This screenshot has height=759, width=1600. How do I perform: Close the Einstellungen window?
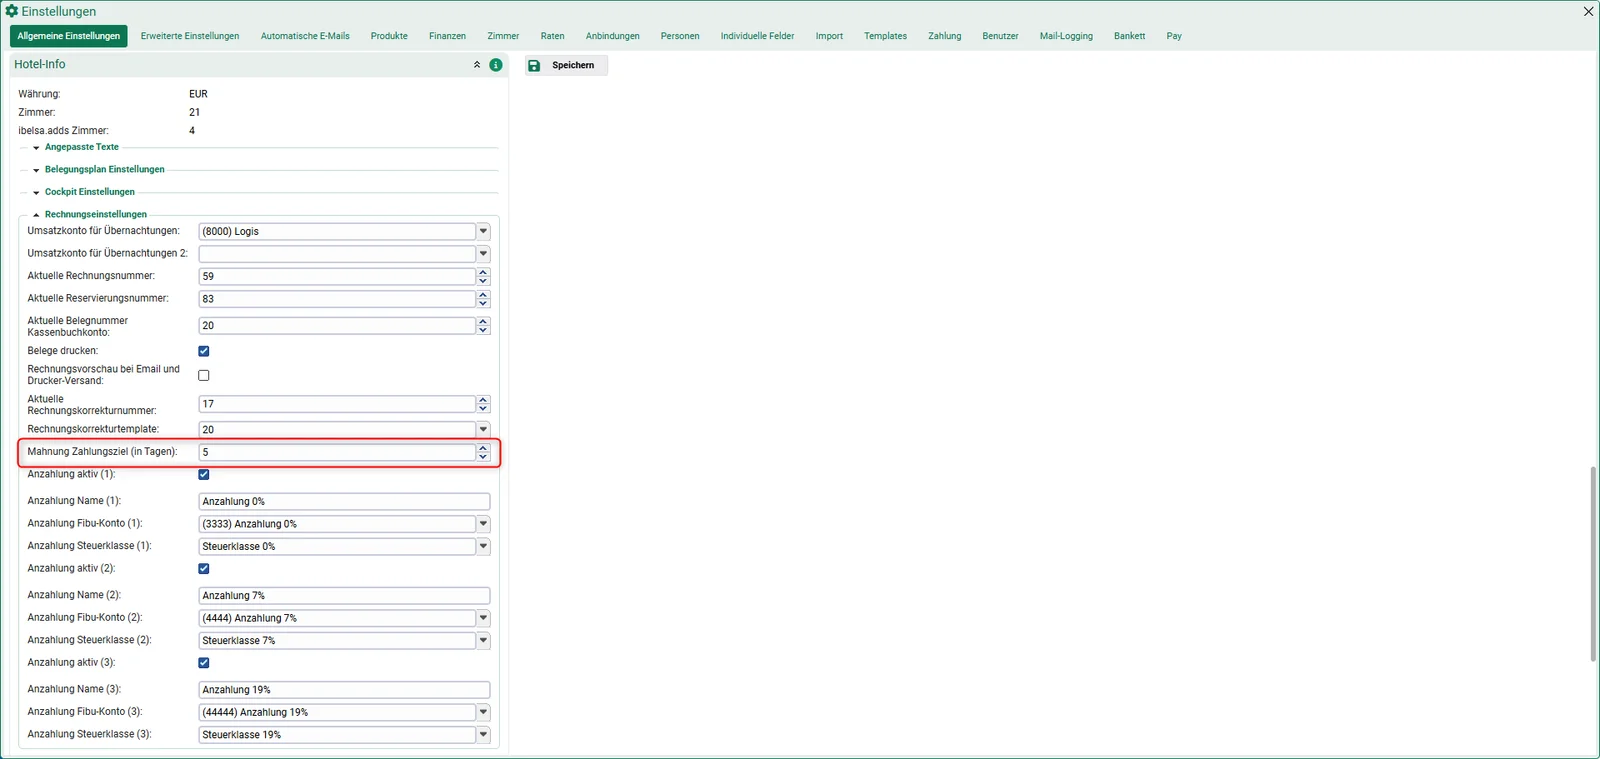click(1588, 11)
